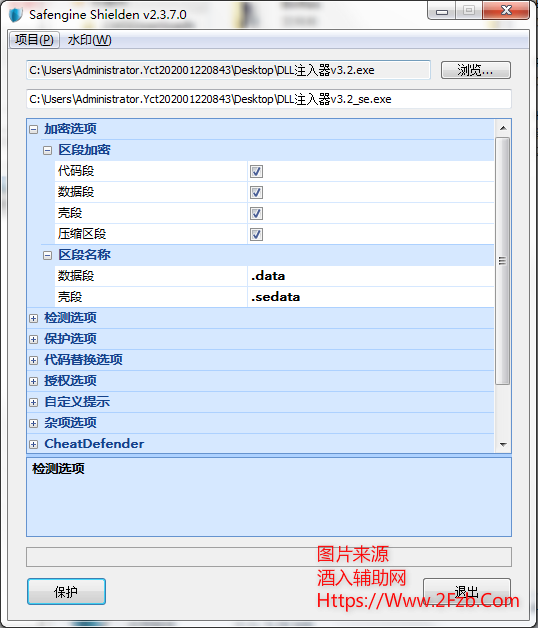Click the 壳段 label under 区段名称
The width and height of the screenshot is (538, 628).
pos(70,297)
